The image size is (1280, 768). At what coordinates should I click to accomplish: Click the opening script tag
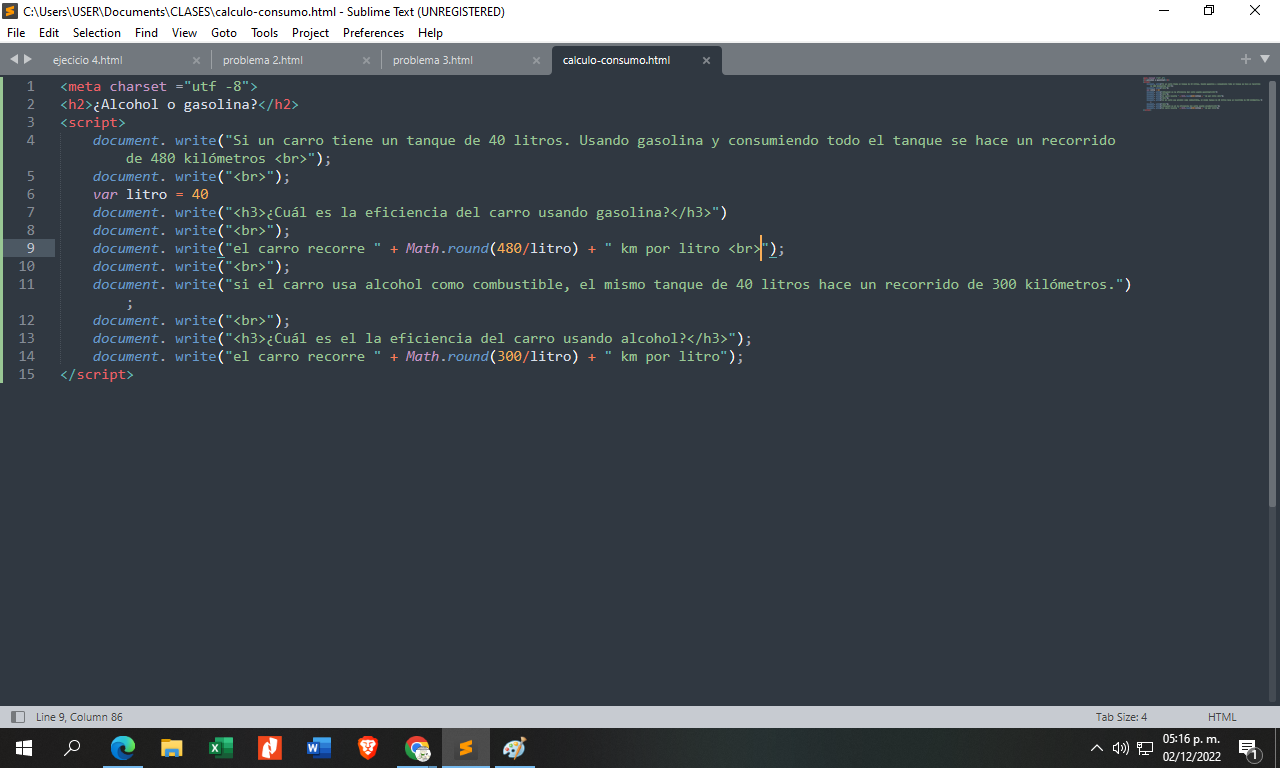[93, 122]
